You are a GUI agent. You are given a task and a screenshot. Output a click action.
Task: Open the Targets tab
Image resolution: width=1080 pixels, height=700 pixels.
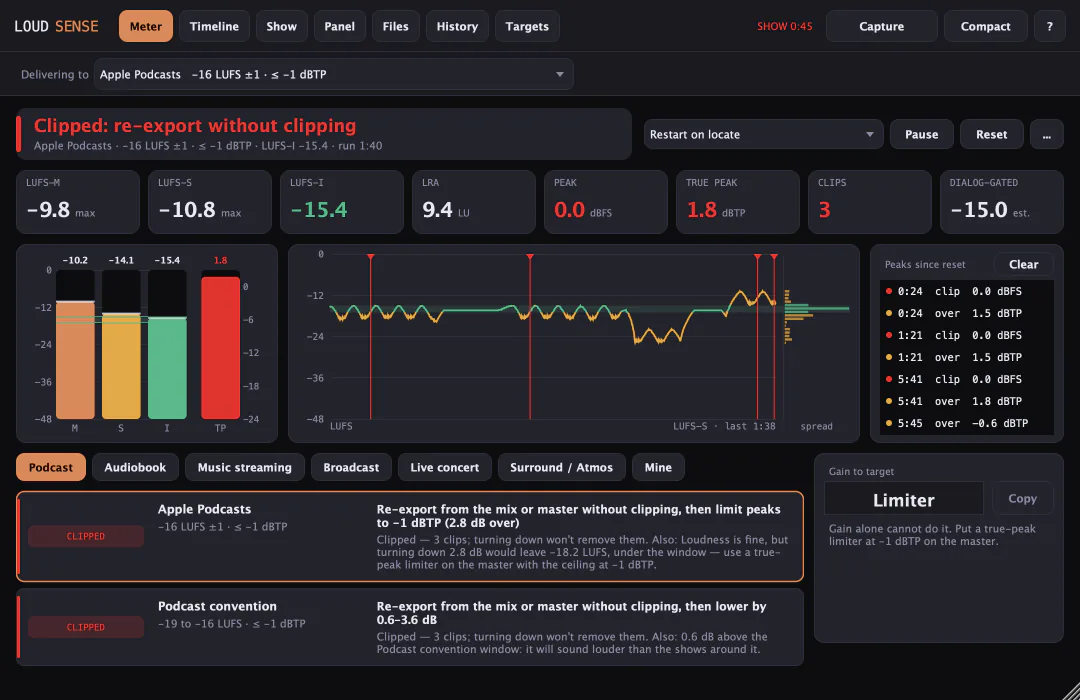point(527,26)
